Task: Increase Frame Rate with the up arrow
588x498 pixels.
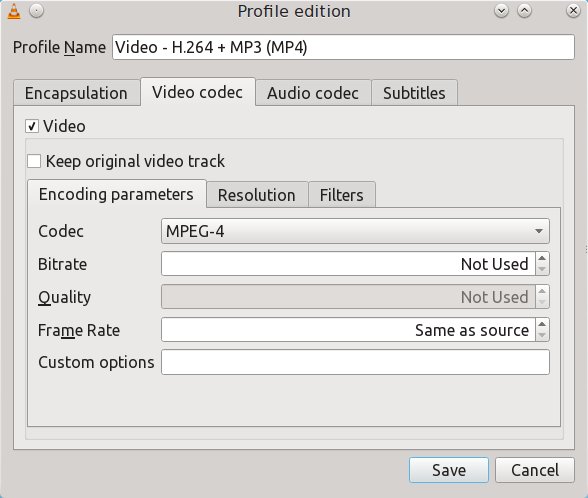Action: pos(542,324)
